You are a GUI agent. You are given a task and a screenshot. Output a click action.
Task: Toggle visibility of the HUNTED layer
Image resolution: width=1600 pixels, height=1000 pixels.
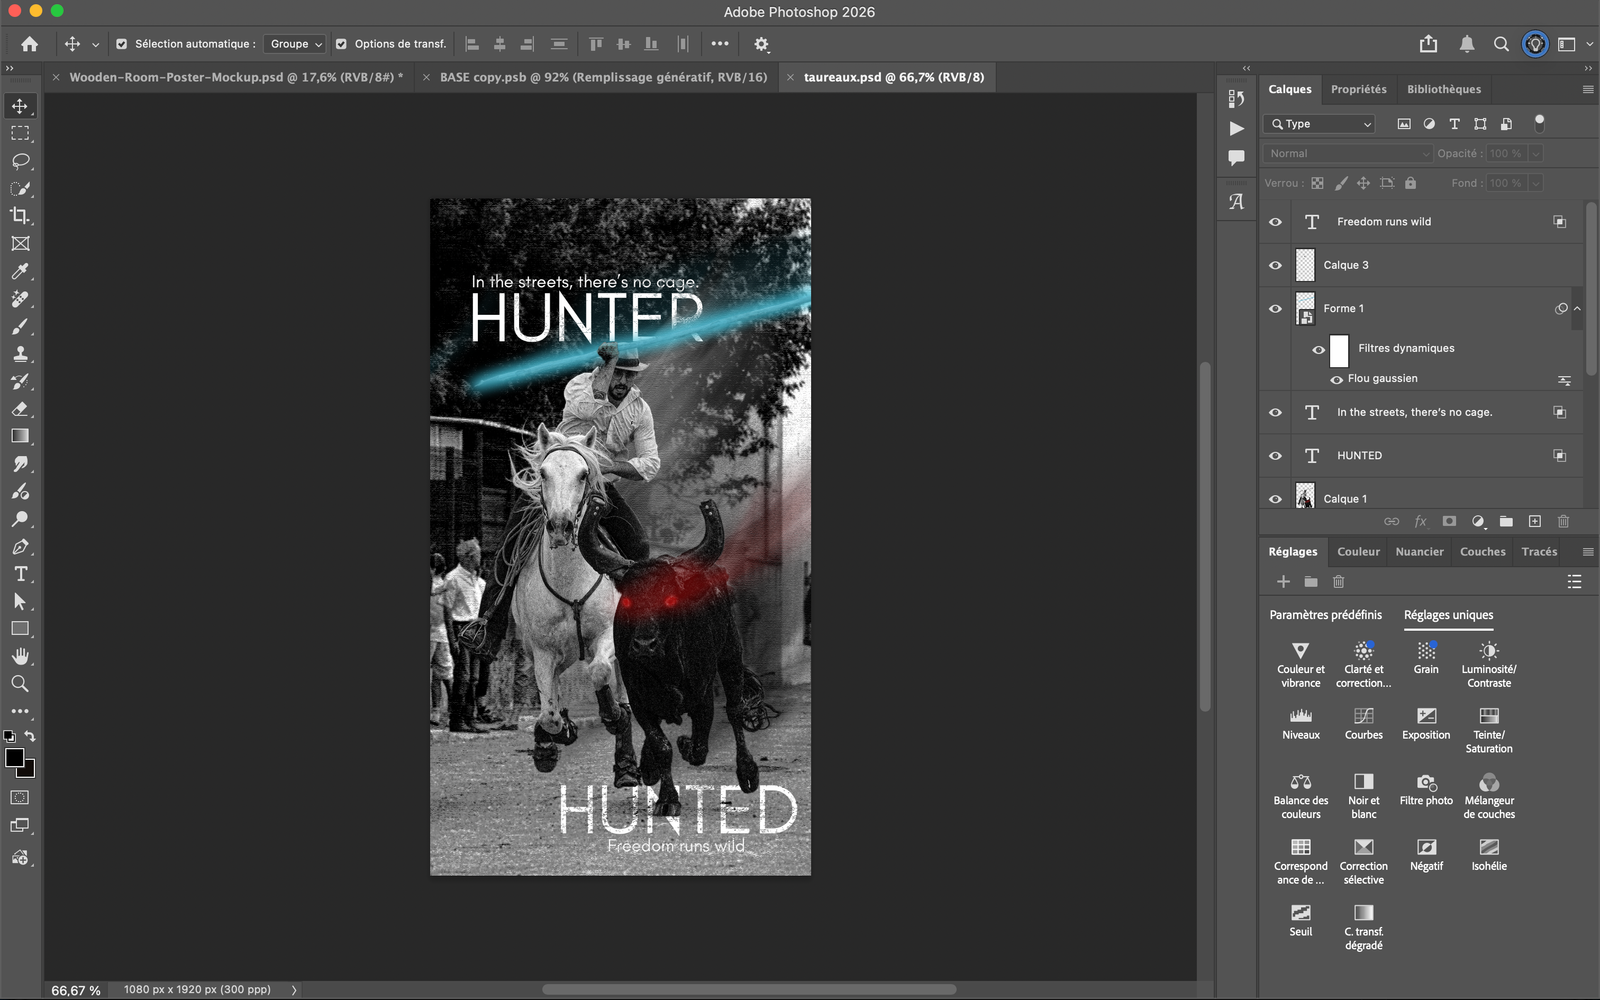tap(1275, 455)
